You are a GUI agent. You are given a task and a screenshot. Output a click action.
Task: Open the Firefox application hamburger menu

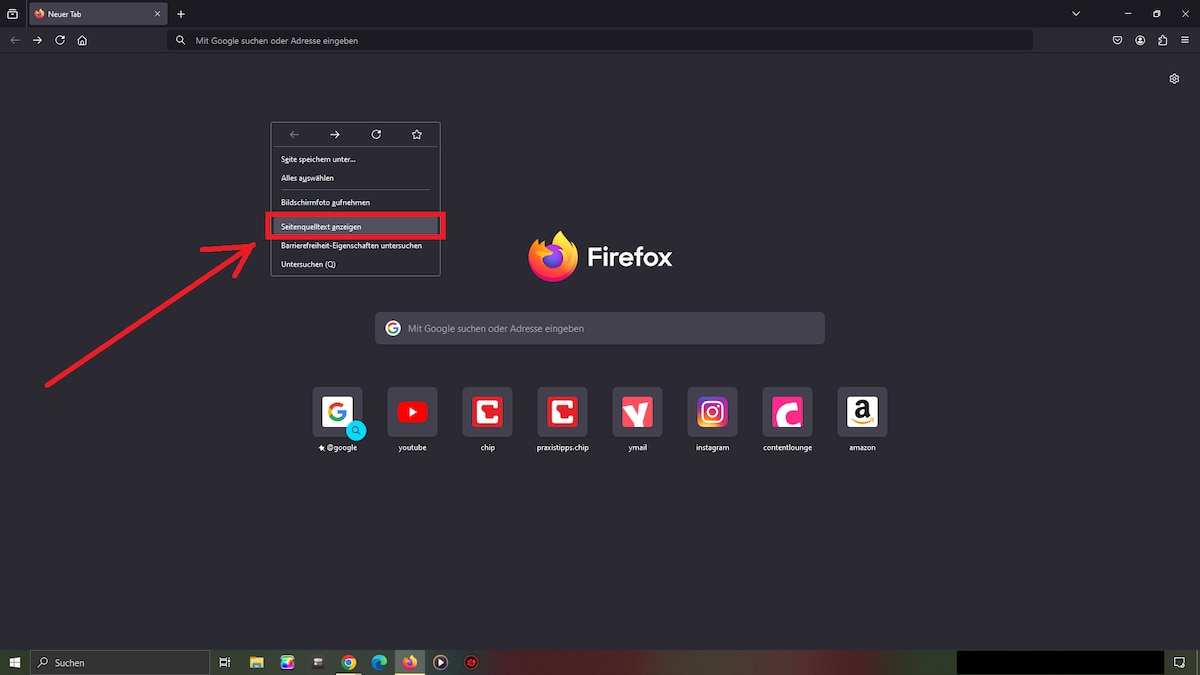tap(1185, 40)
